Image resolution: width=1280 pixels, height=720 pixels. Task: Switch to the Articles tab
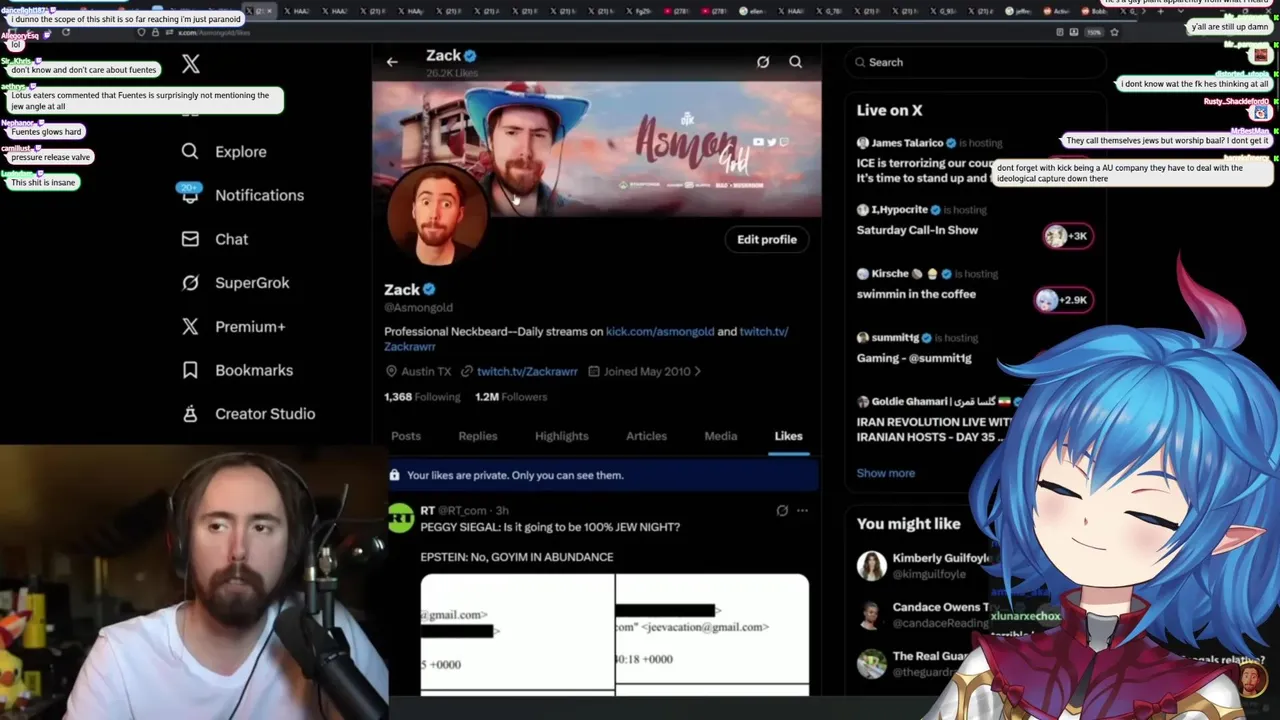point(646,436)
